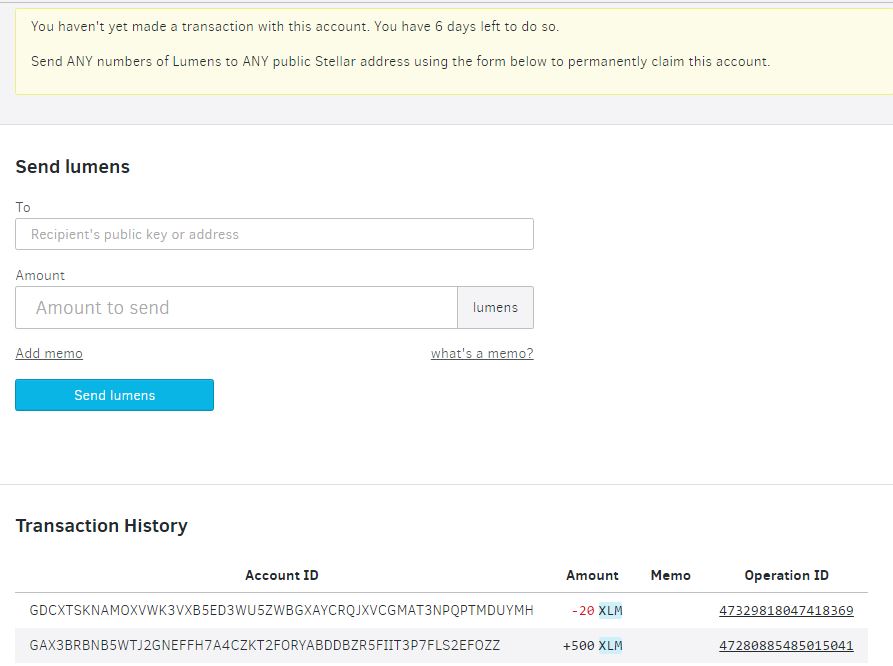This screenshot has width=893, height=666.
Task: Click the -20 transaction amount
Action: 582,611
